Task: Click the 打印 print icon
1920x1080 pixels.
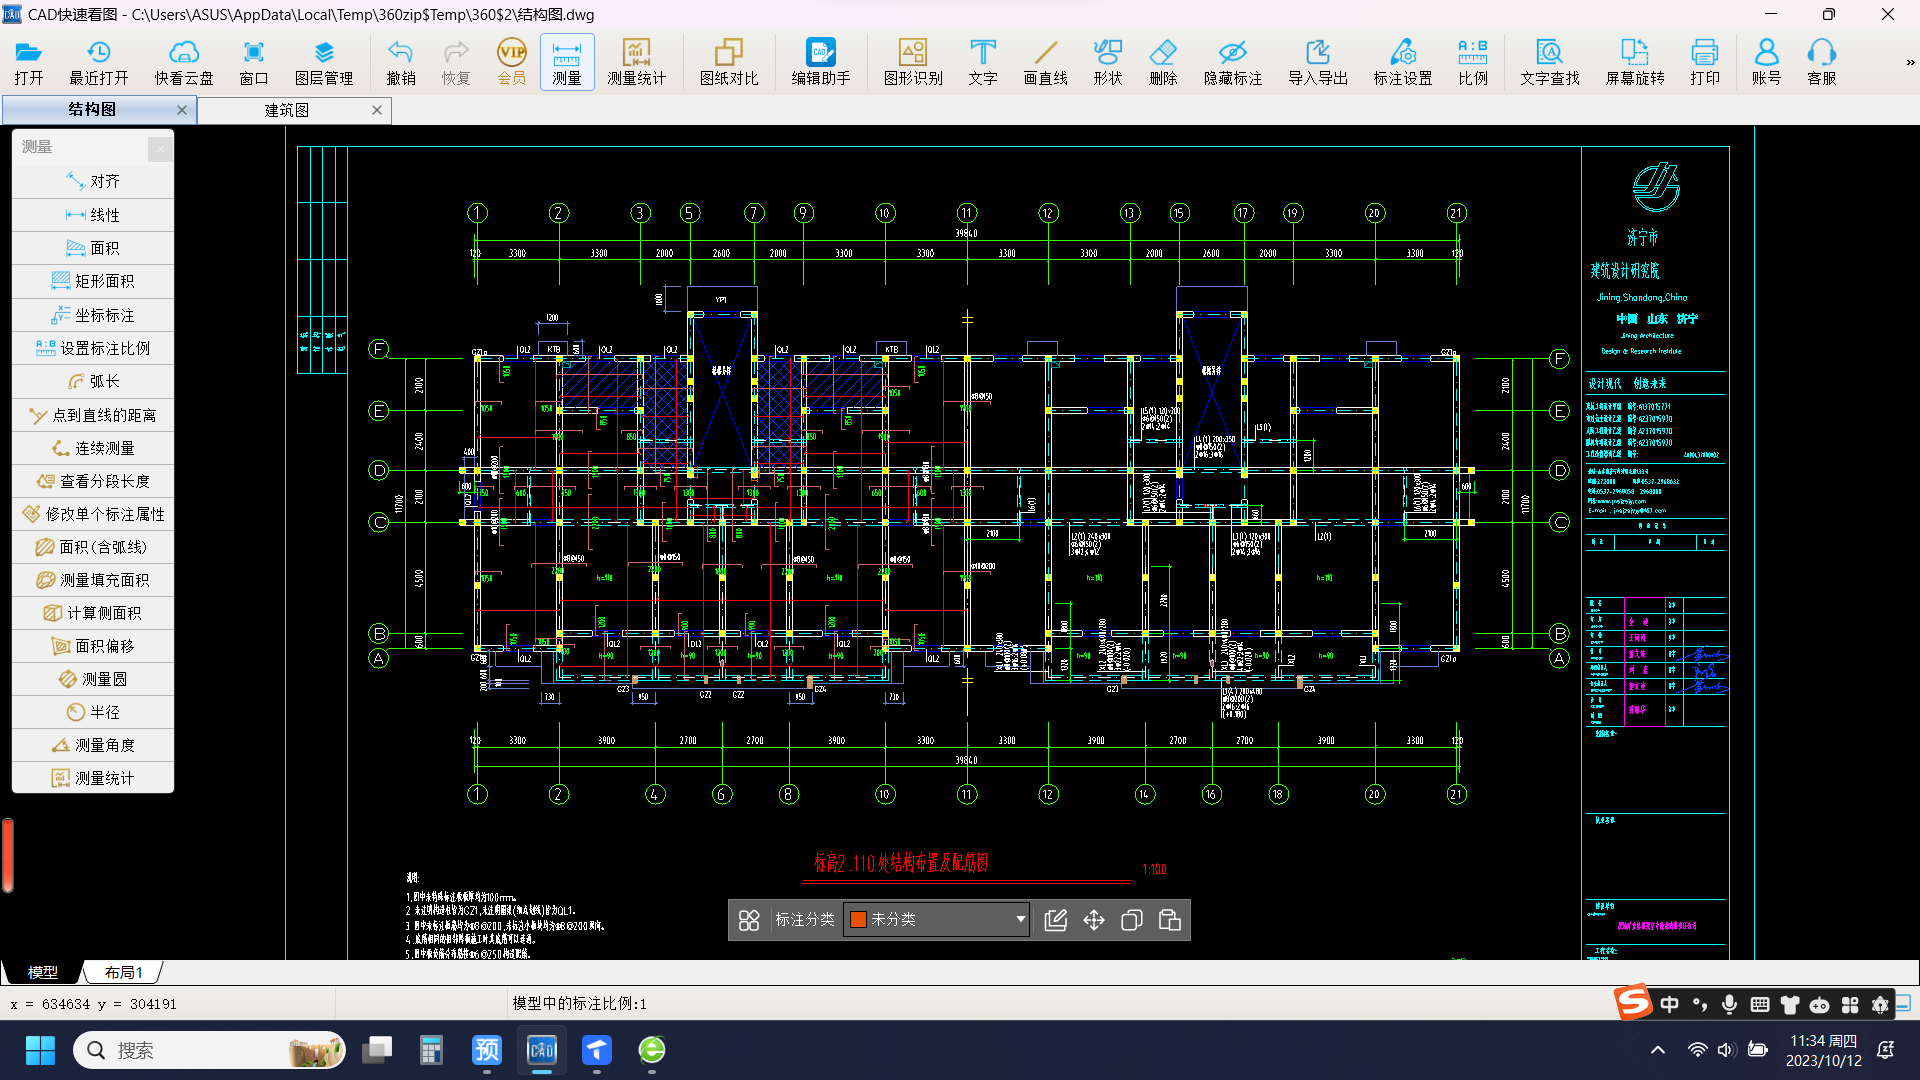Action: coord(1705,62)
